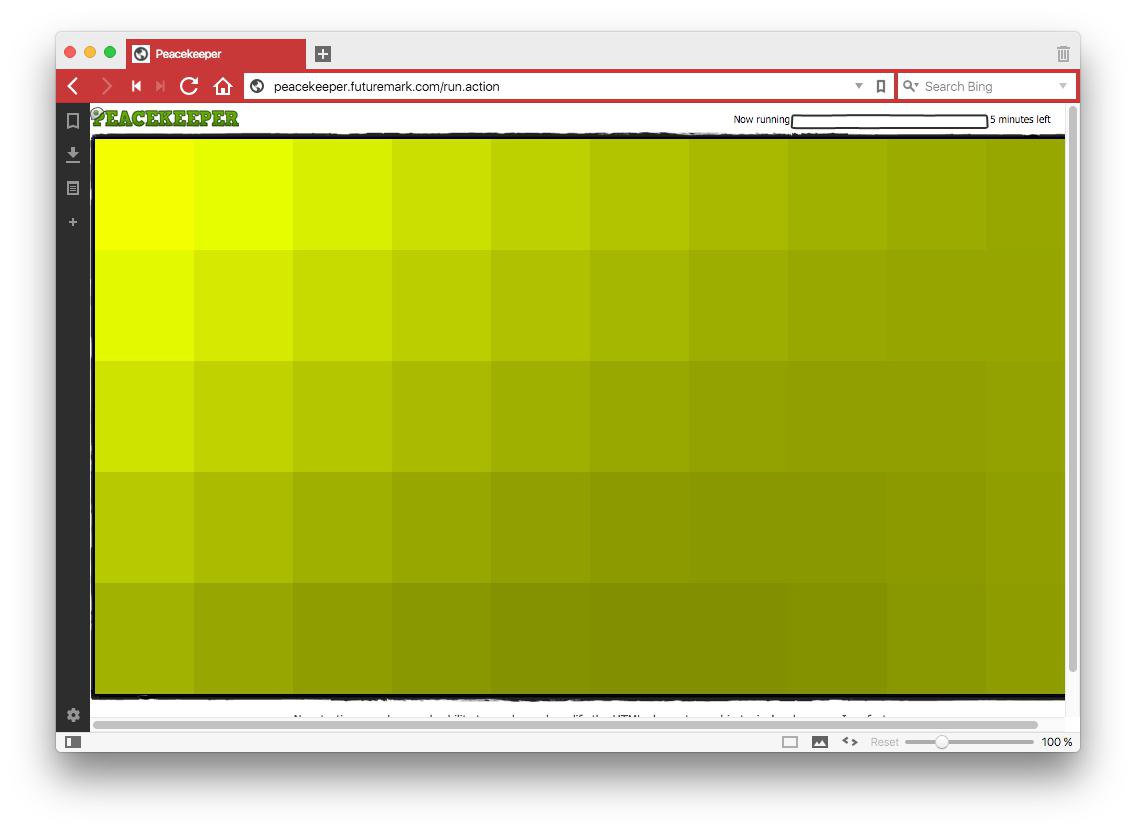Click the '100 %' zoom value

tap(1056, 742)
